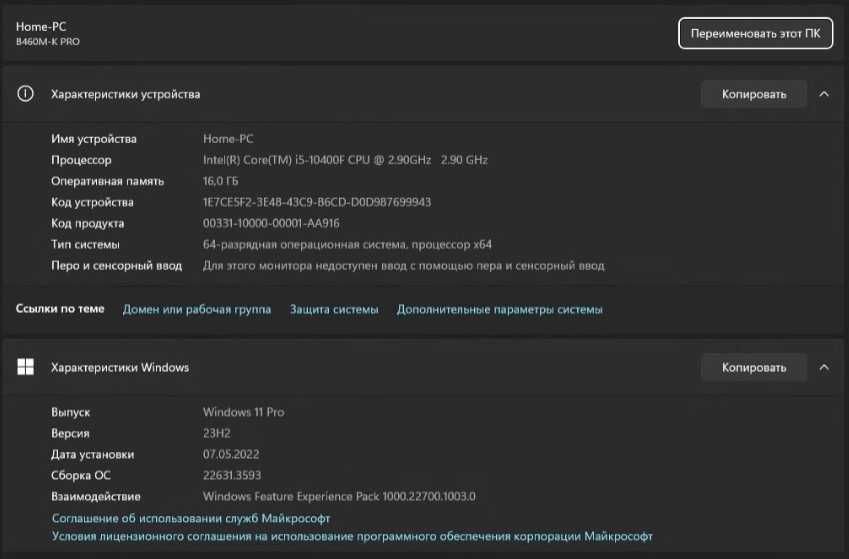Copy Windows specifications with Копировать button
The height and width of the screenshot is (559, 849).
tap(754, 367)
